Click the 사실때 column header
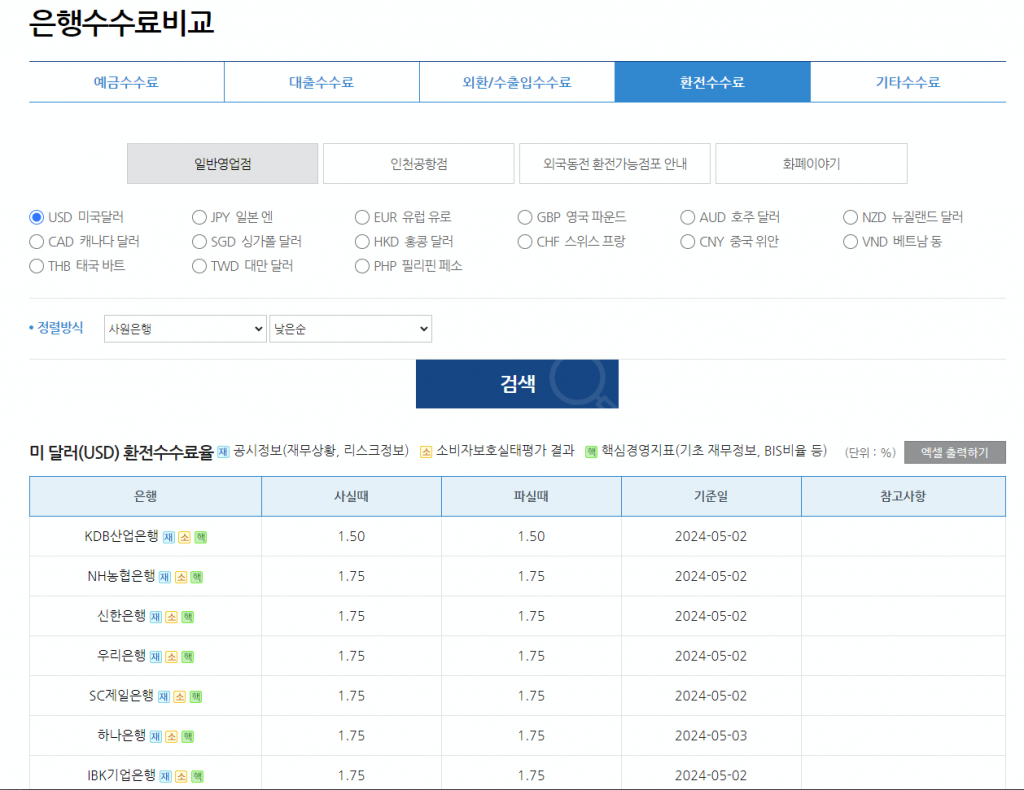1024x790 pixels. tap(351, 496)
